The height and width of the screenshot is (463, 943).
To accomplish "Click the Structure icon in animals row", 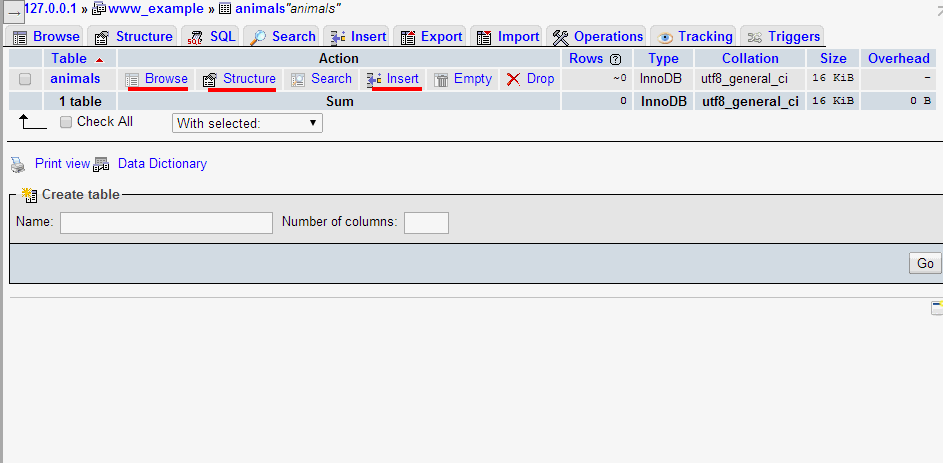I will (x=209, y=80).
